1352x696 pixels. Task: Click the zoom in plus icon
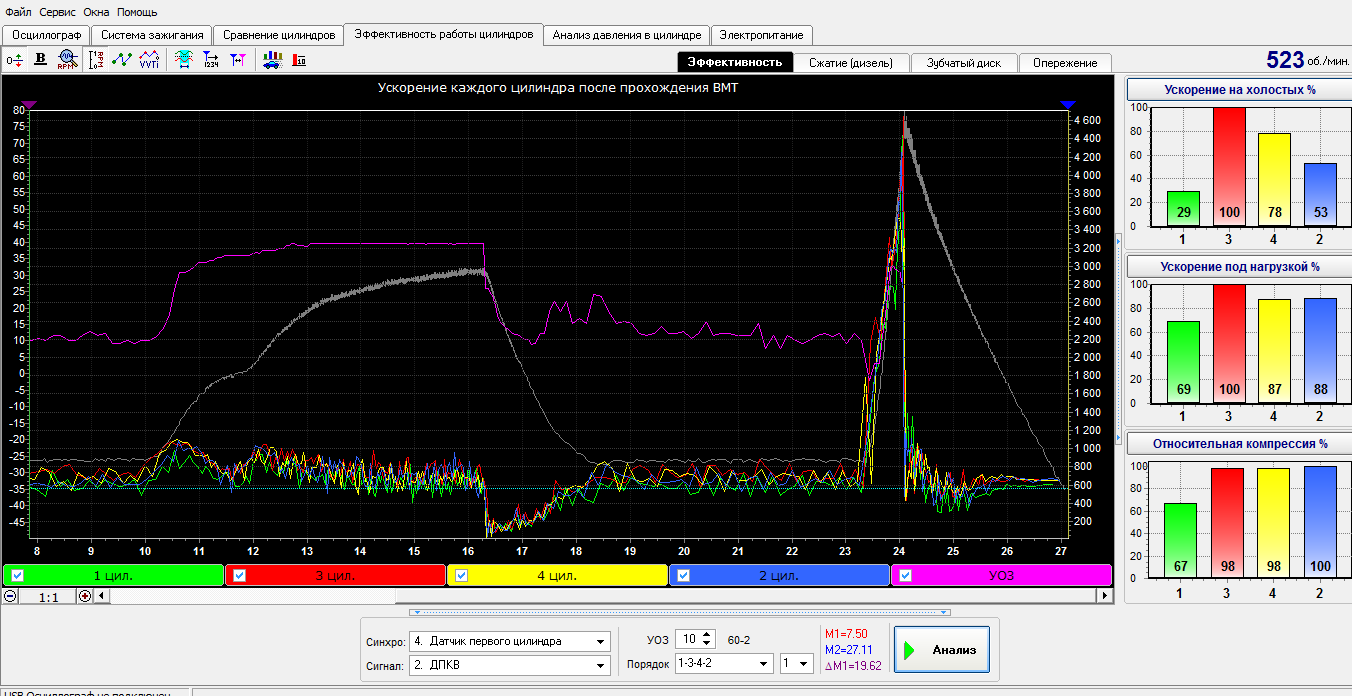pyautogui.click(x=85, y=595)
